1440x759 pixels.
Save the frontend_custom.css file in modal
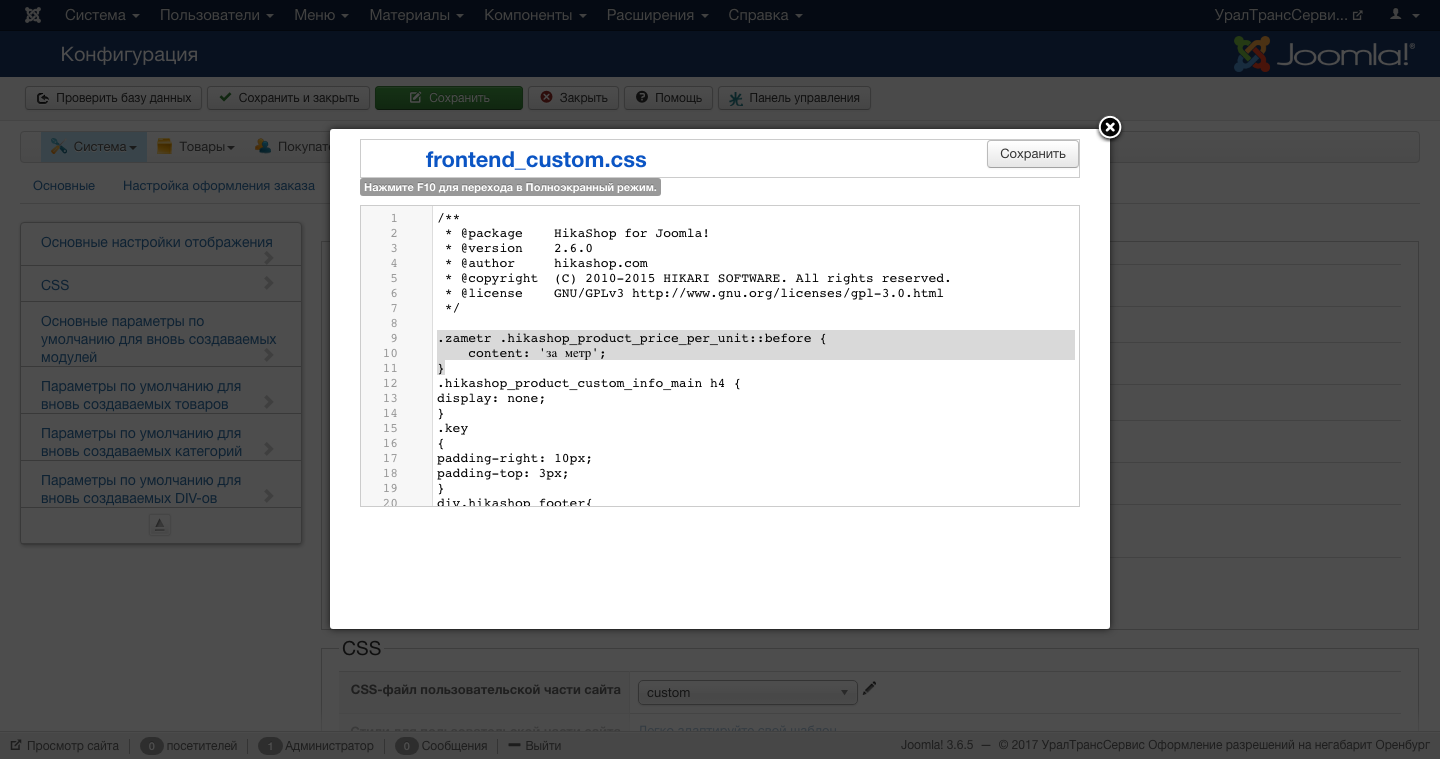click(x=1033, y=153)
